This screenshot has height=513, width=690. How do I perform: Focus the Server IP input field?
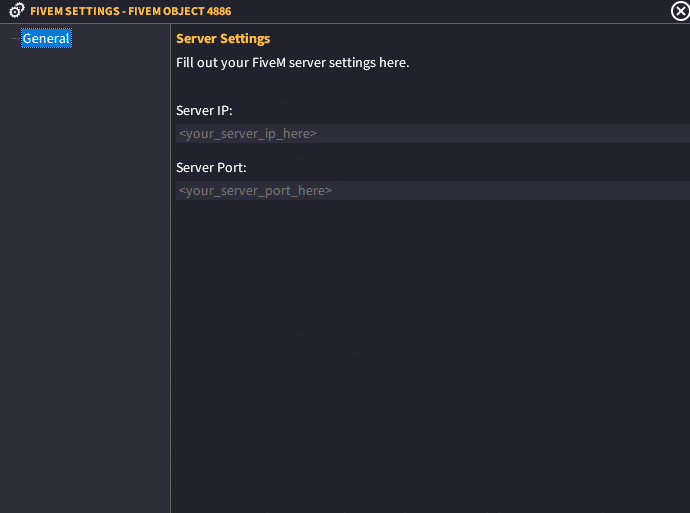[x=433, y=133]
